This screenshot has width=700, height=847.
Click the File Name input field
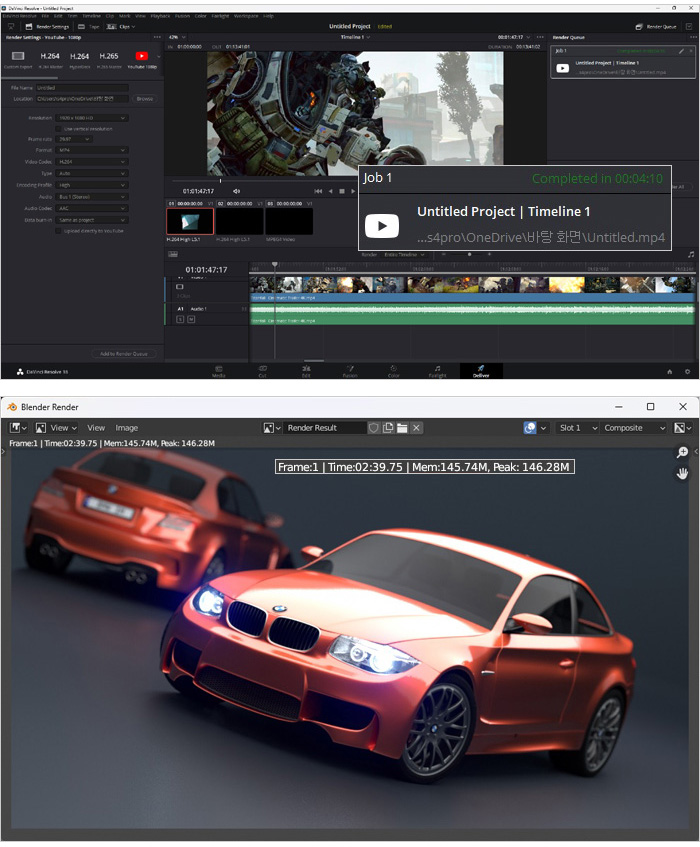pyautogui.click(x=82, y=88)
